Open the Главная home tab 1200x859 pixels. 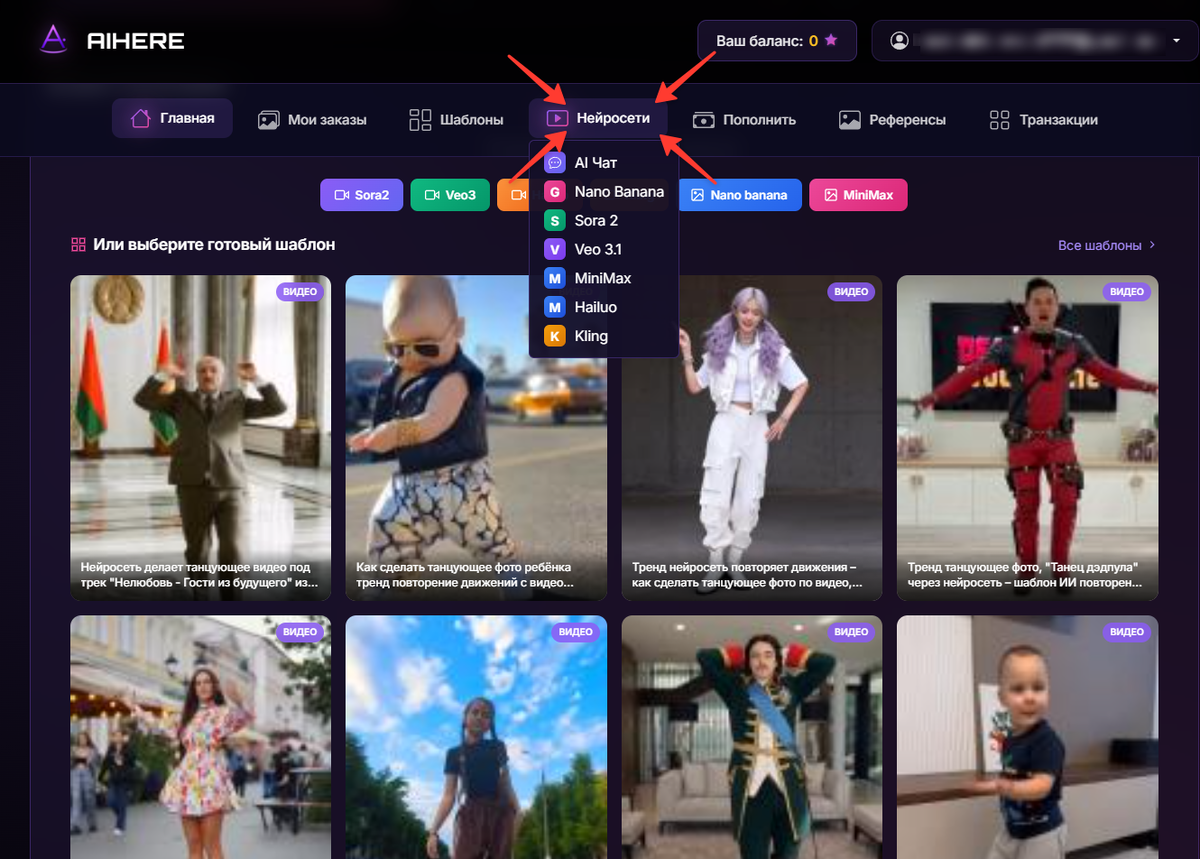tap(172, 118)
